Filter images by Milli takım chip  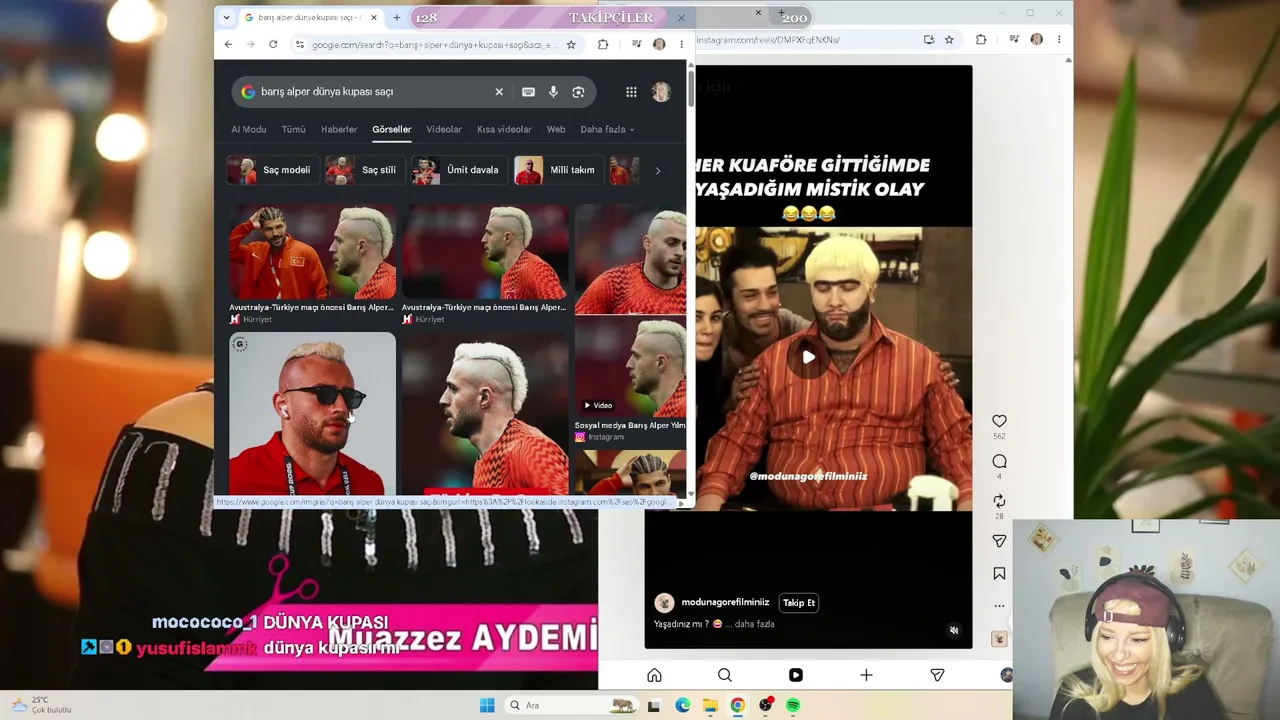(x=559, y=170)
